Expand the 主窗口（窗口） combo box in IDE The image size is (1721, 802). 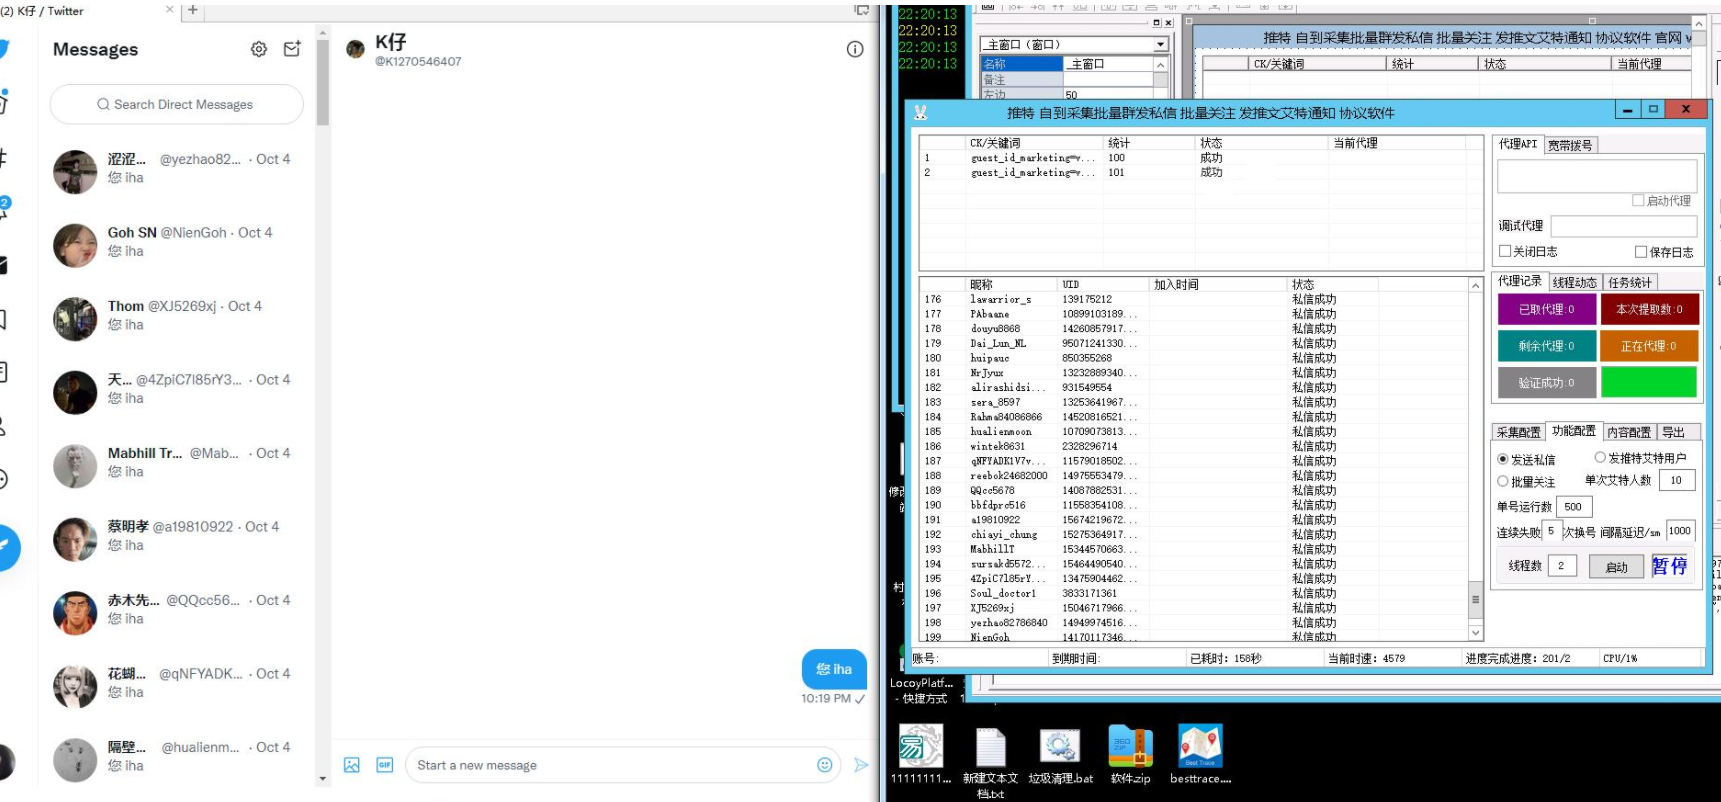(x=1160, y=44)
